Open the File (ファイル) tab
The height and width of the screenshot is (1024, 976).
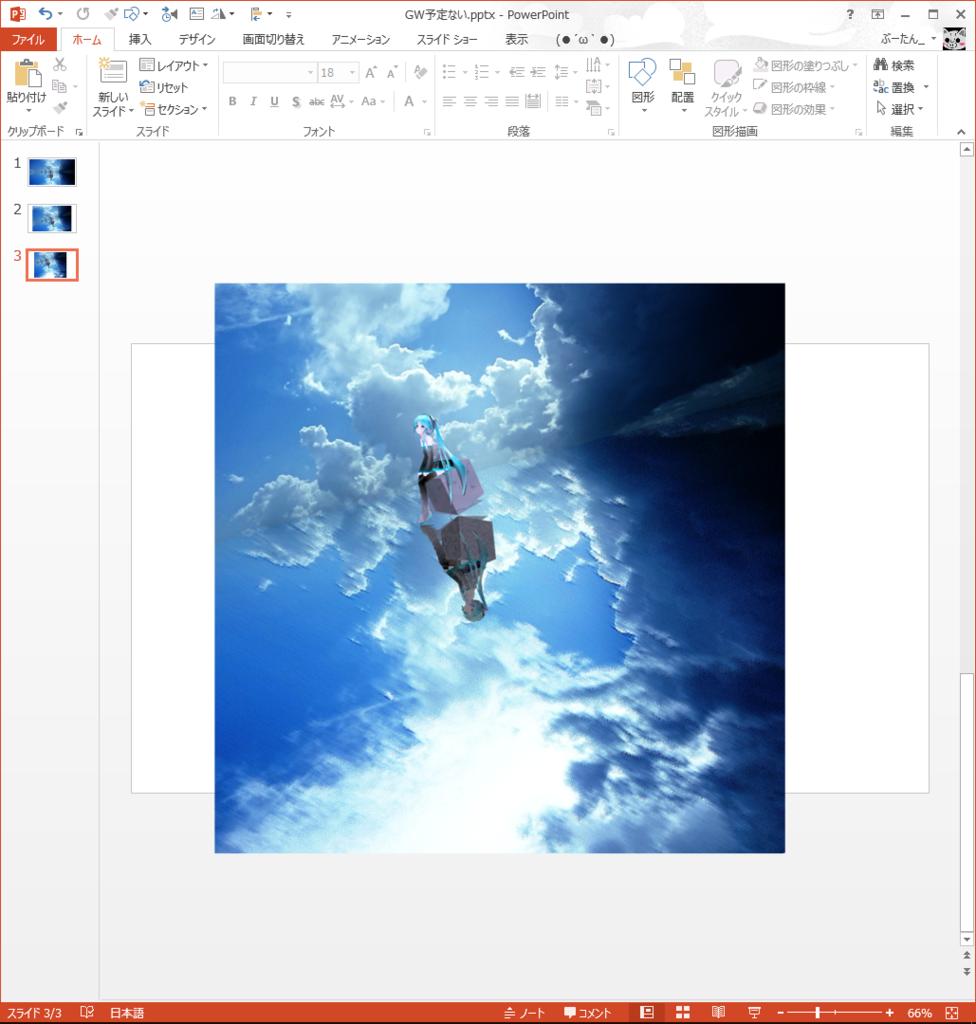click(28, 39)
